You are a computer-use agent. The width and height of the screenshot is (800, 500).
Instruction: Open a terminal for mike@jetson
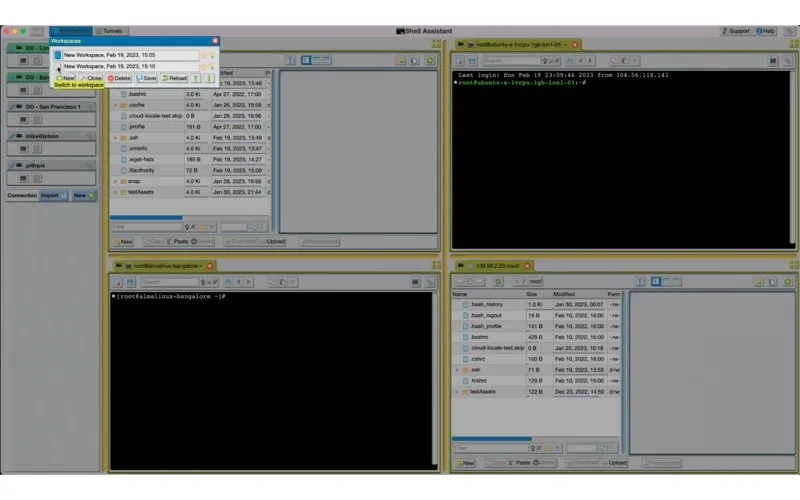[x=23, y=149]
